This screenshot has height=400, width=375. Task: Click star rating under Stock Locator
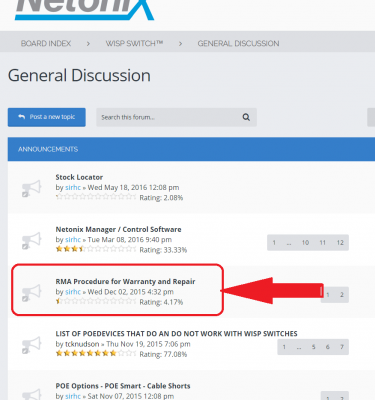[96, 197]
